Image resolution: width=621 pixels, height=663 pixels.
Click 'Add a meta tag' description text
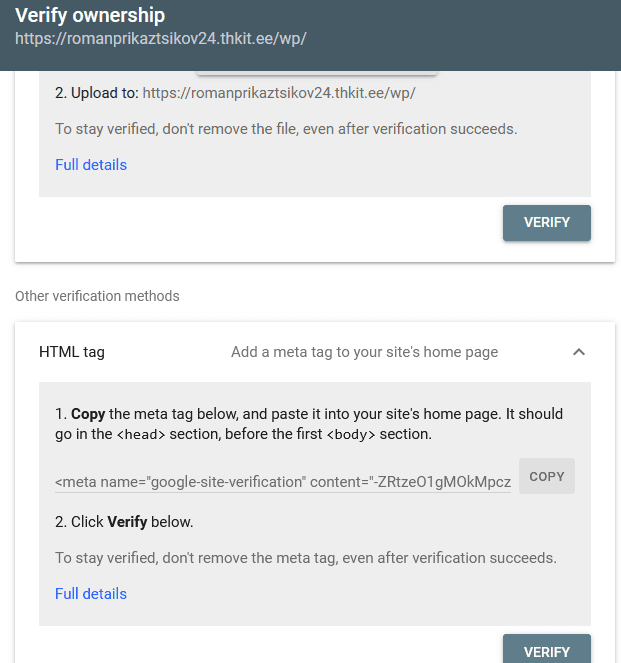point(364,352)
